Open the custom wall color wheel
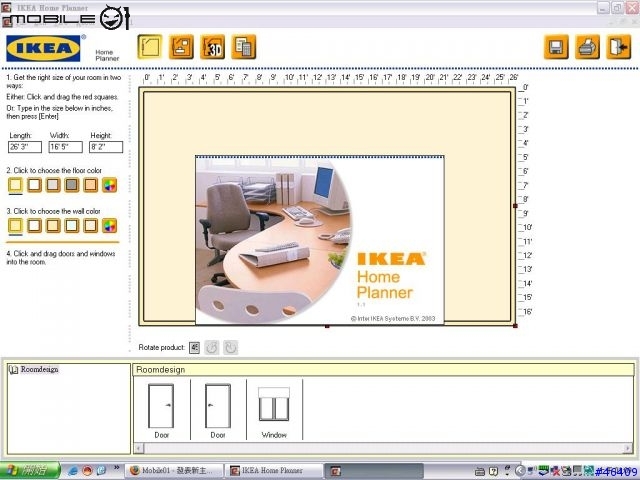640x480 pixels. point(109,225)
